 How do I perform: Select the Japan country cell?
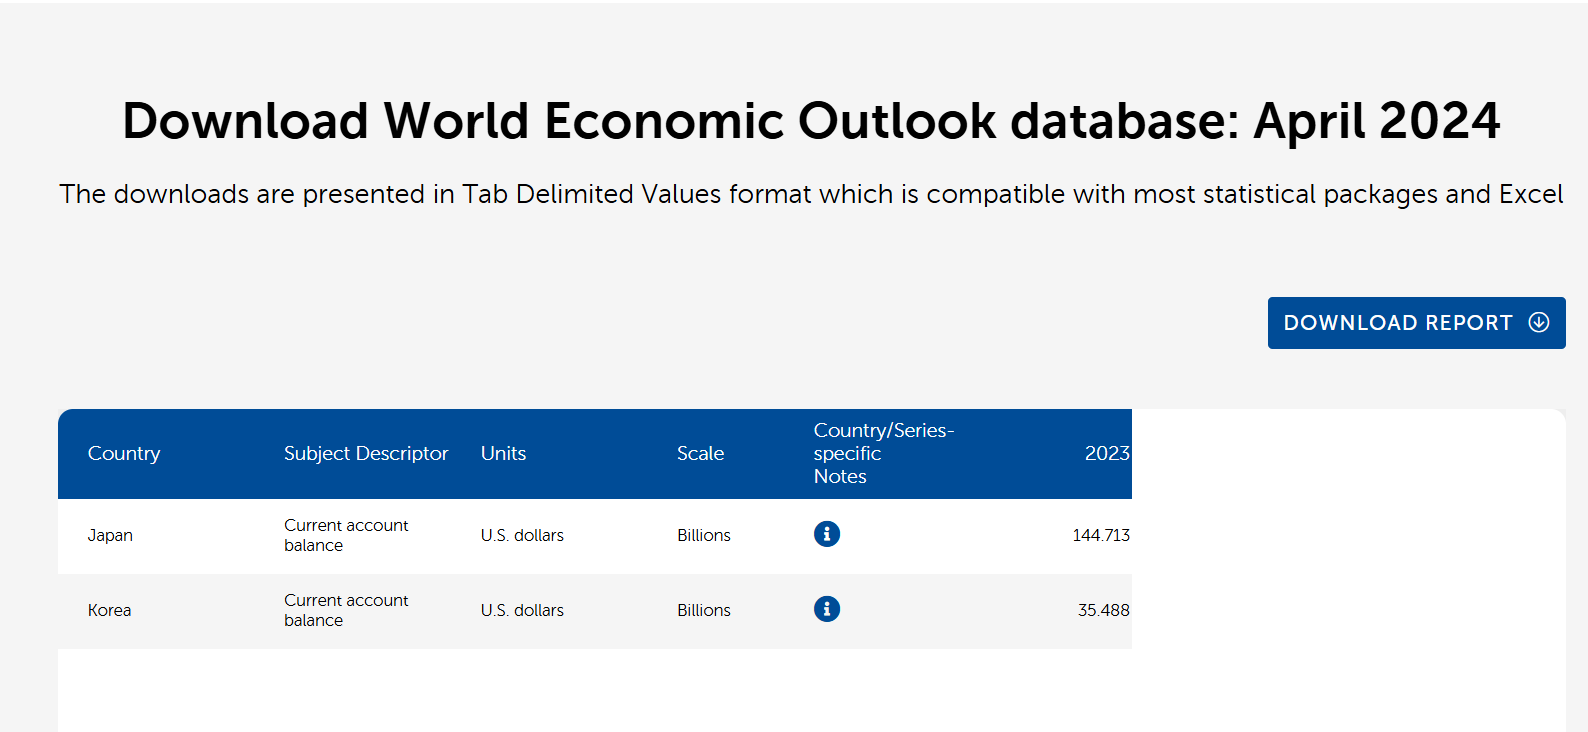[110, 535]
